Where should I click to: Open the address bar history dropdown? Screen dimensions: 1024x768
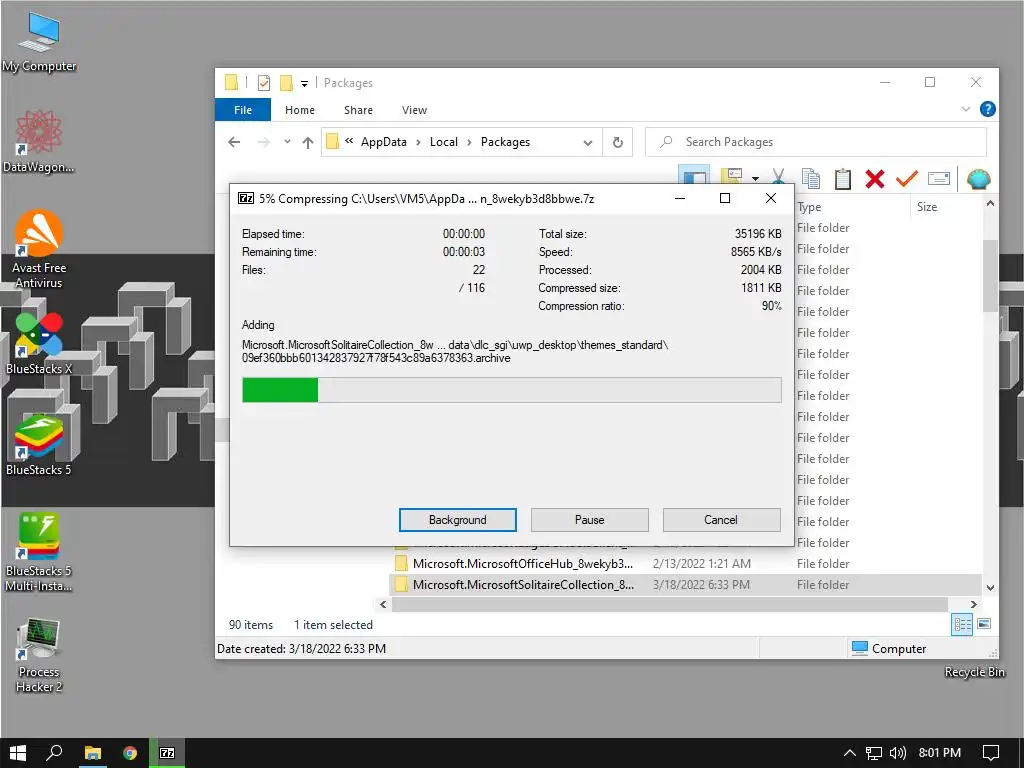pos(588,142)
